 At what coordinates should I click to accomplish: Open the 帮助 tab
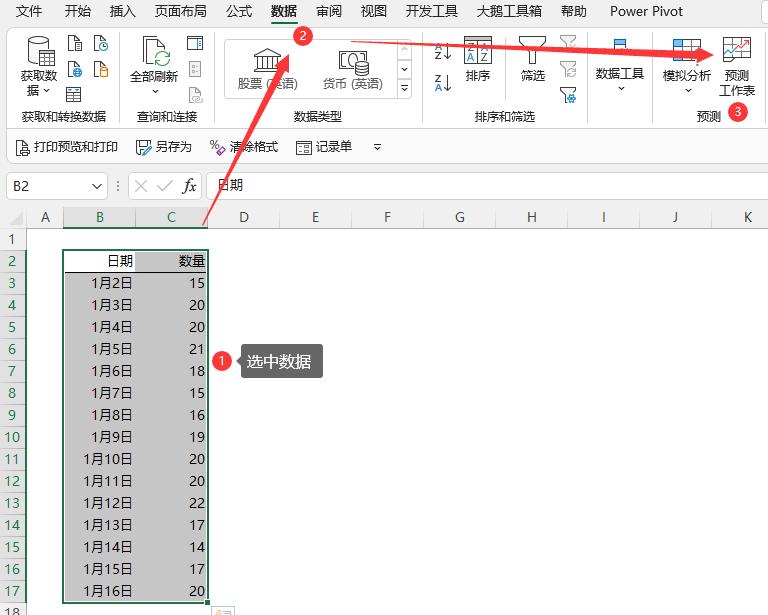574,11
